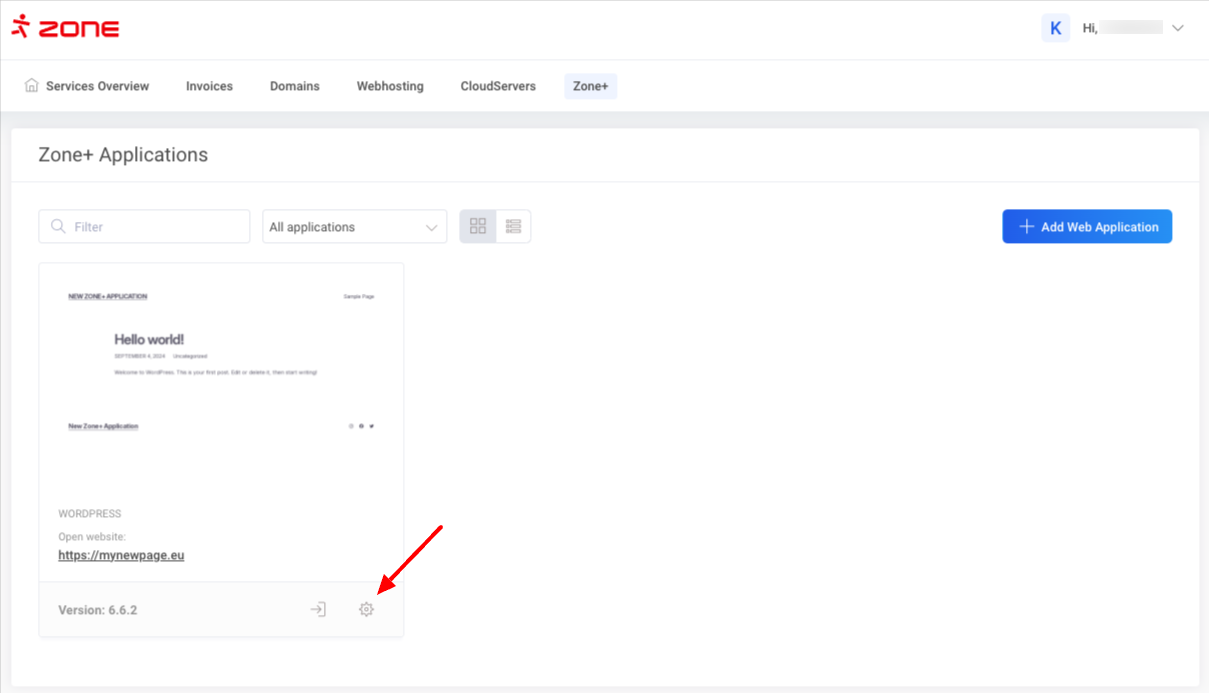Switch to grid view layout
The height and width of the screenshot is (693, 1209).
[x=478, y=227]
